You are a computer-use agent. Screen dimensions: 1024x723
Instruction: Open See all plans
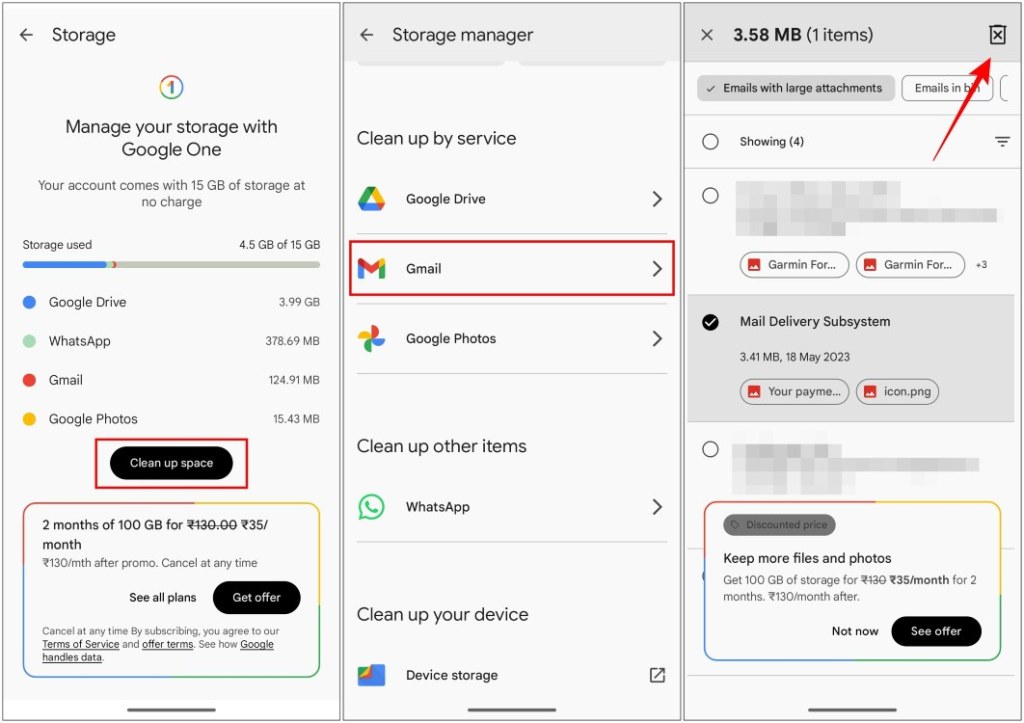[x=163, y=598]
